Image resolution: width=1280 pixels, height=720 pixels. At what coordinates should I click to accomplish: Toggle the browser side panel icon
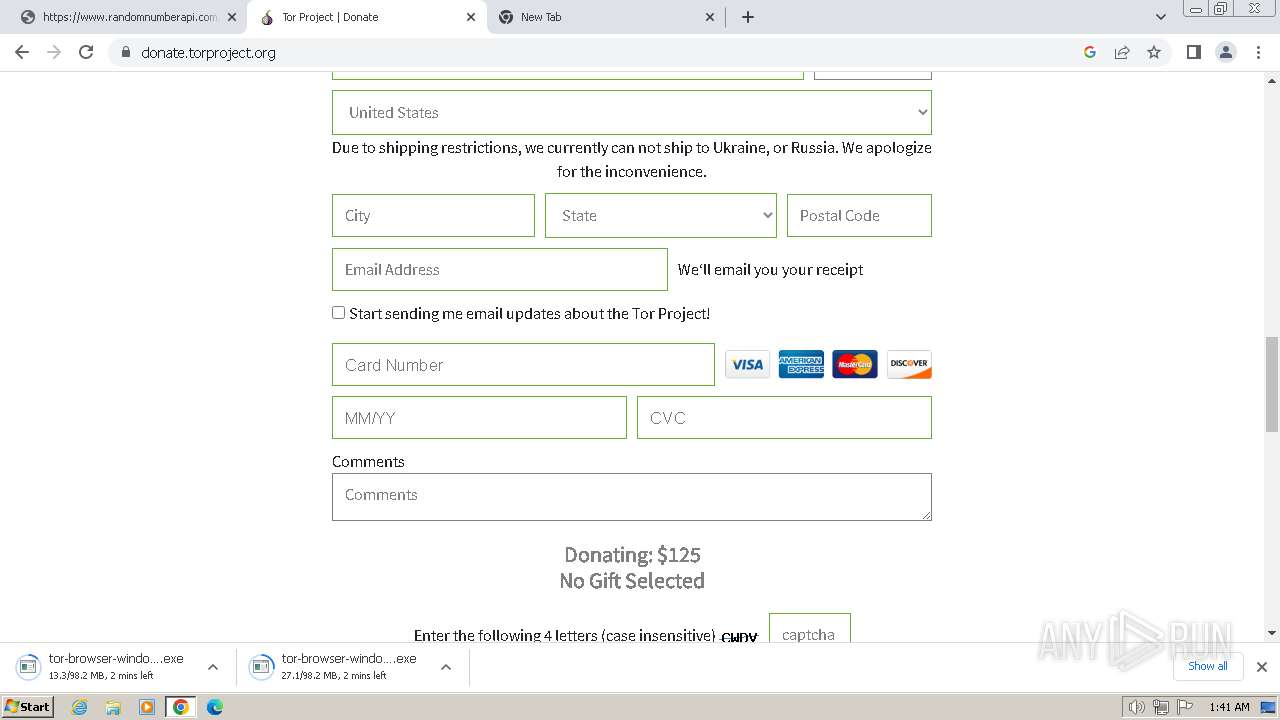click(1193, 52)
